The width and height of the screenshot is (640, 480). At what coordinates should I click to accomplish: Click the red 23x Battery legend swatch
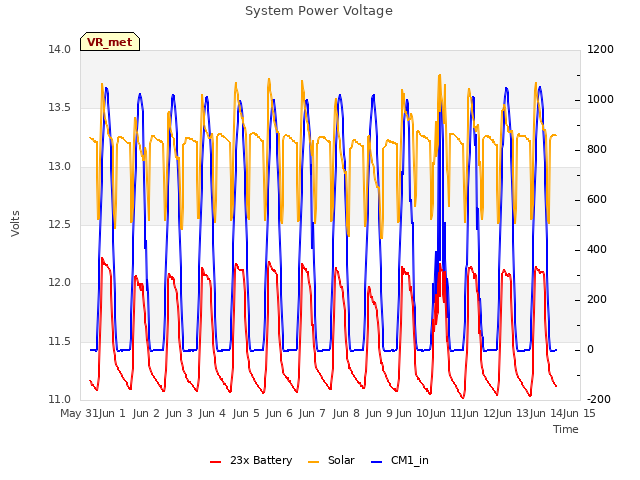click(216, 462)
